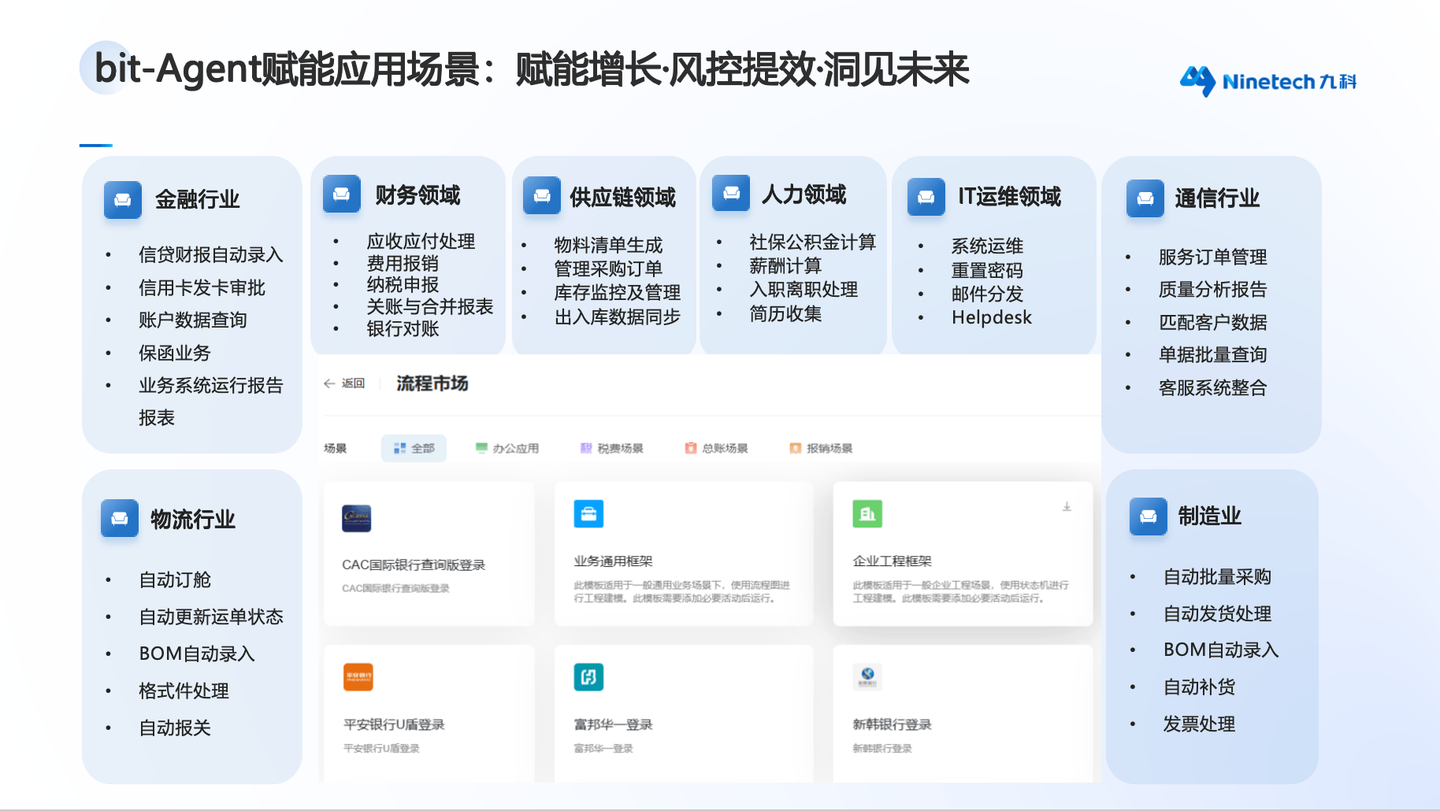Image resolution: width=1440 pixels, height=811 pixels.
Task: Download the 企业工程框架 template via download icon
Action: (1067, 509)
